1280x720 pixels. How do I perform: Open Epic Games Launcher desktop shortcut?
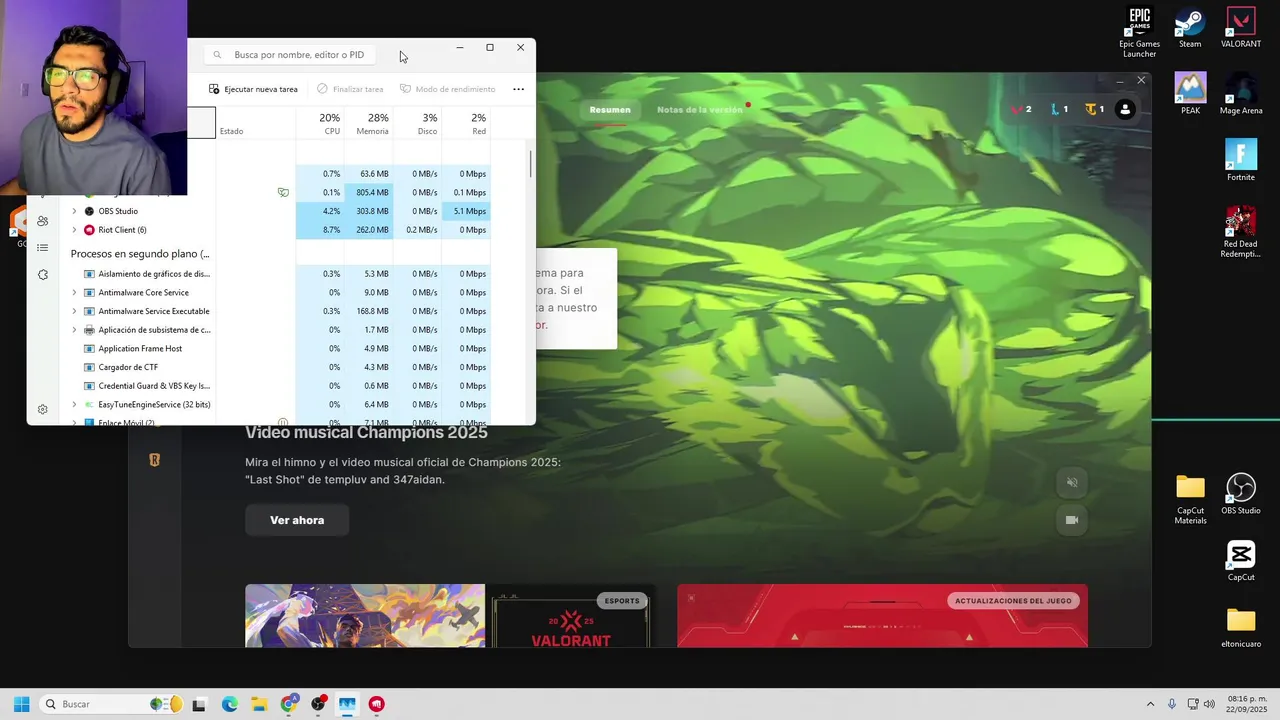point(1140,32)
